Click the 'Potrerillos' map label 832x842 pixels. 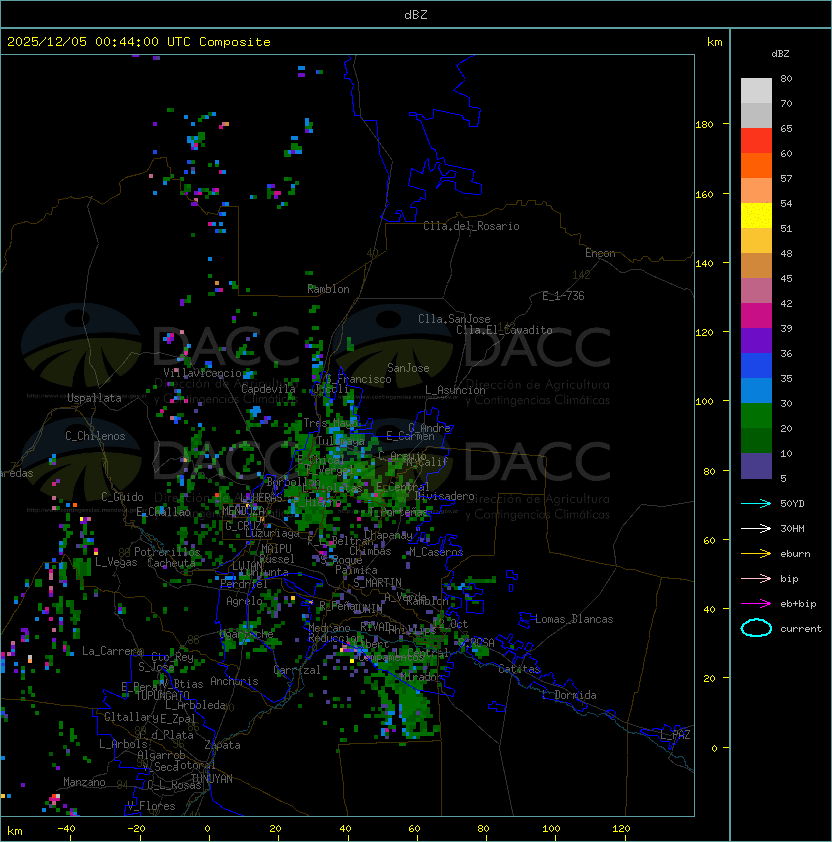coord(167,552)
